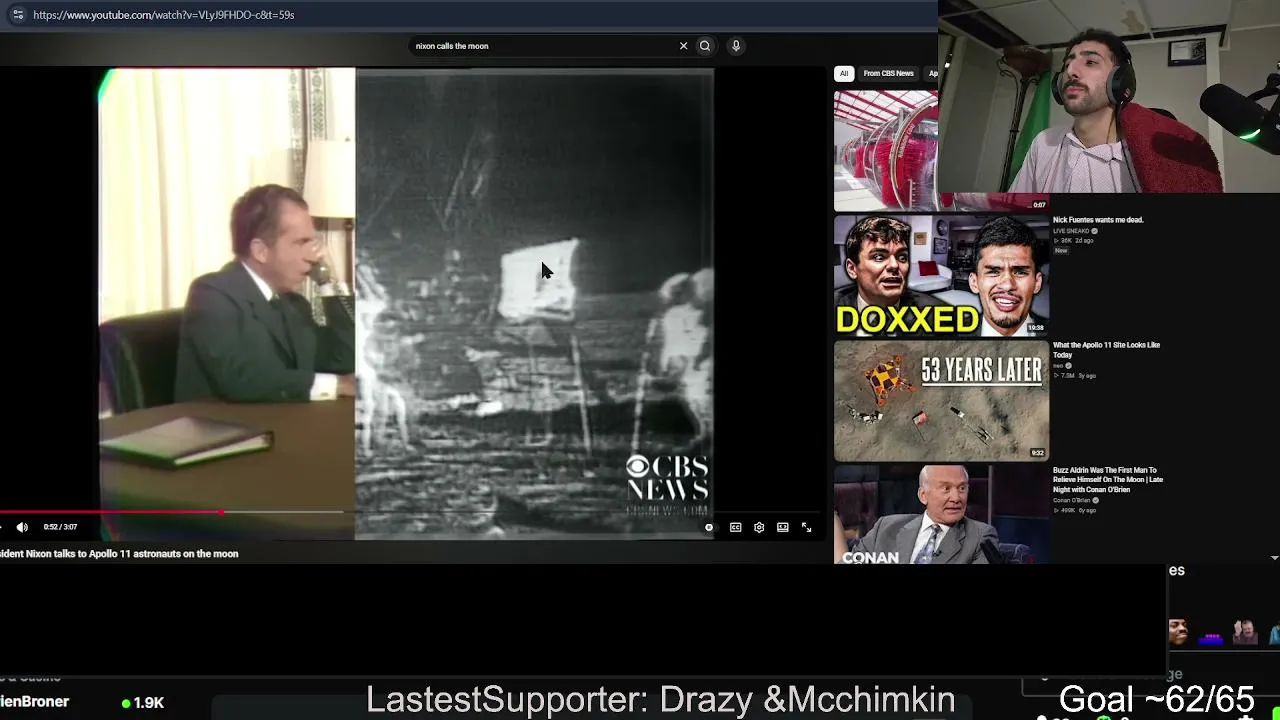Clear the YouTube search query

pos(684,46)
